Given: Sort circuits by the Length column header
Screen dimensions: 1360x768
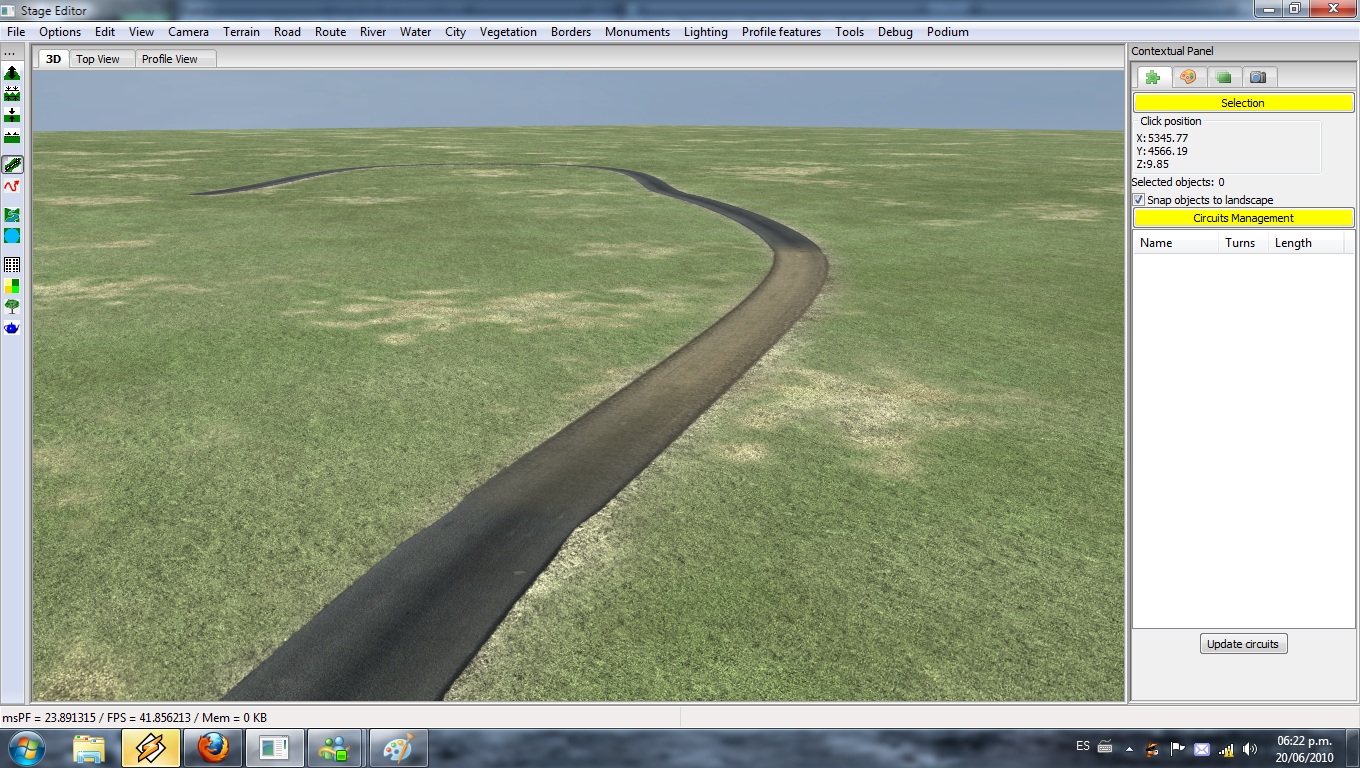Looking at the screenshot, I should pos(1293,243).
